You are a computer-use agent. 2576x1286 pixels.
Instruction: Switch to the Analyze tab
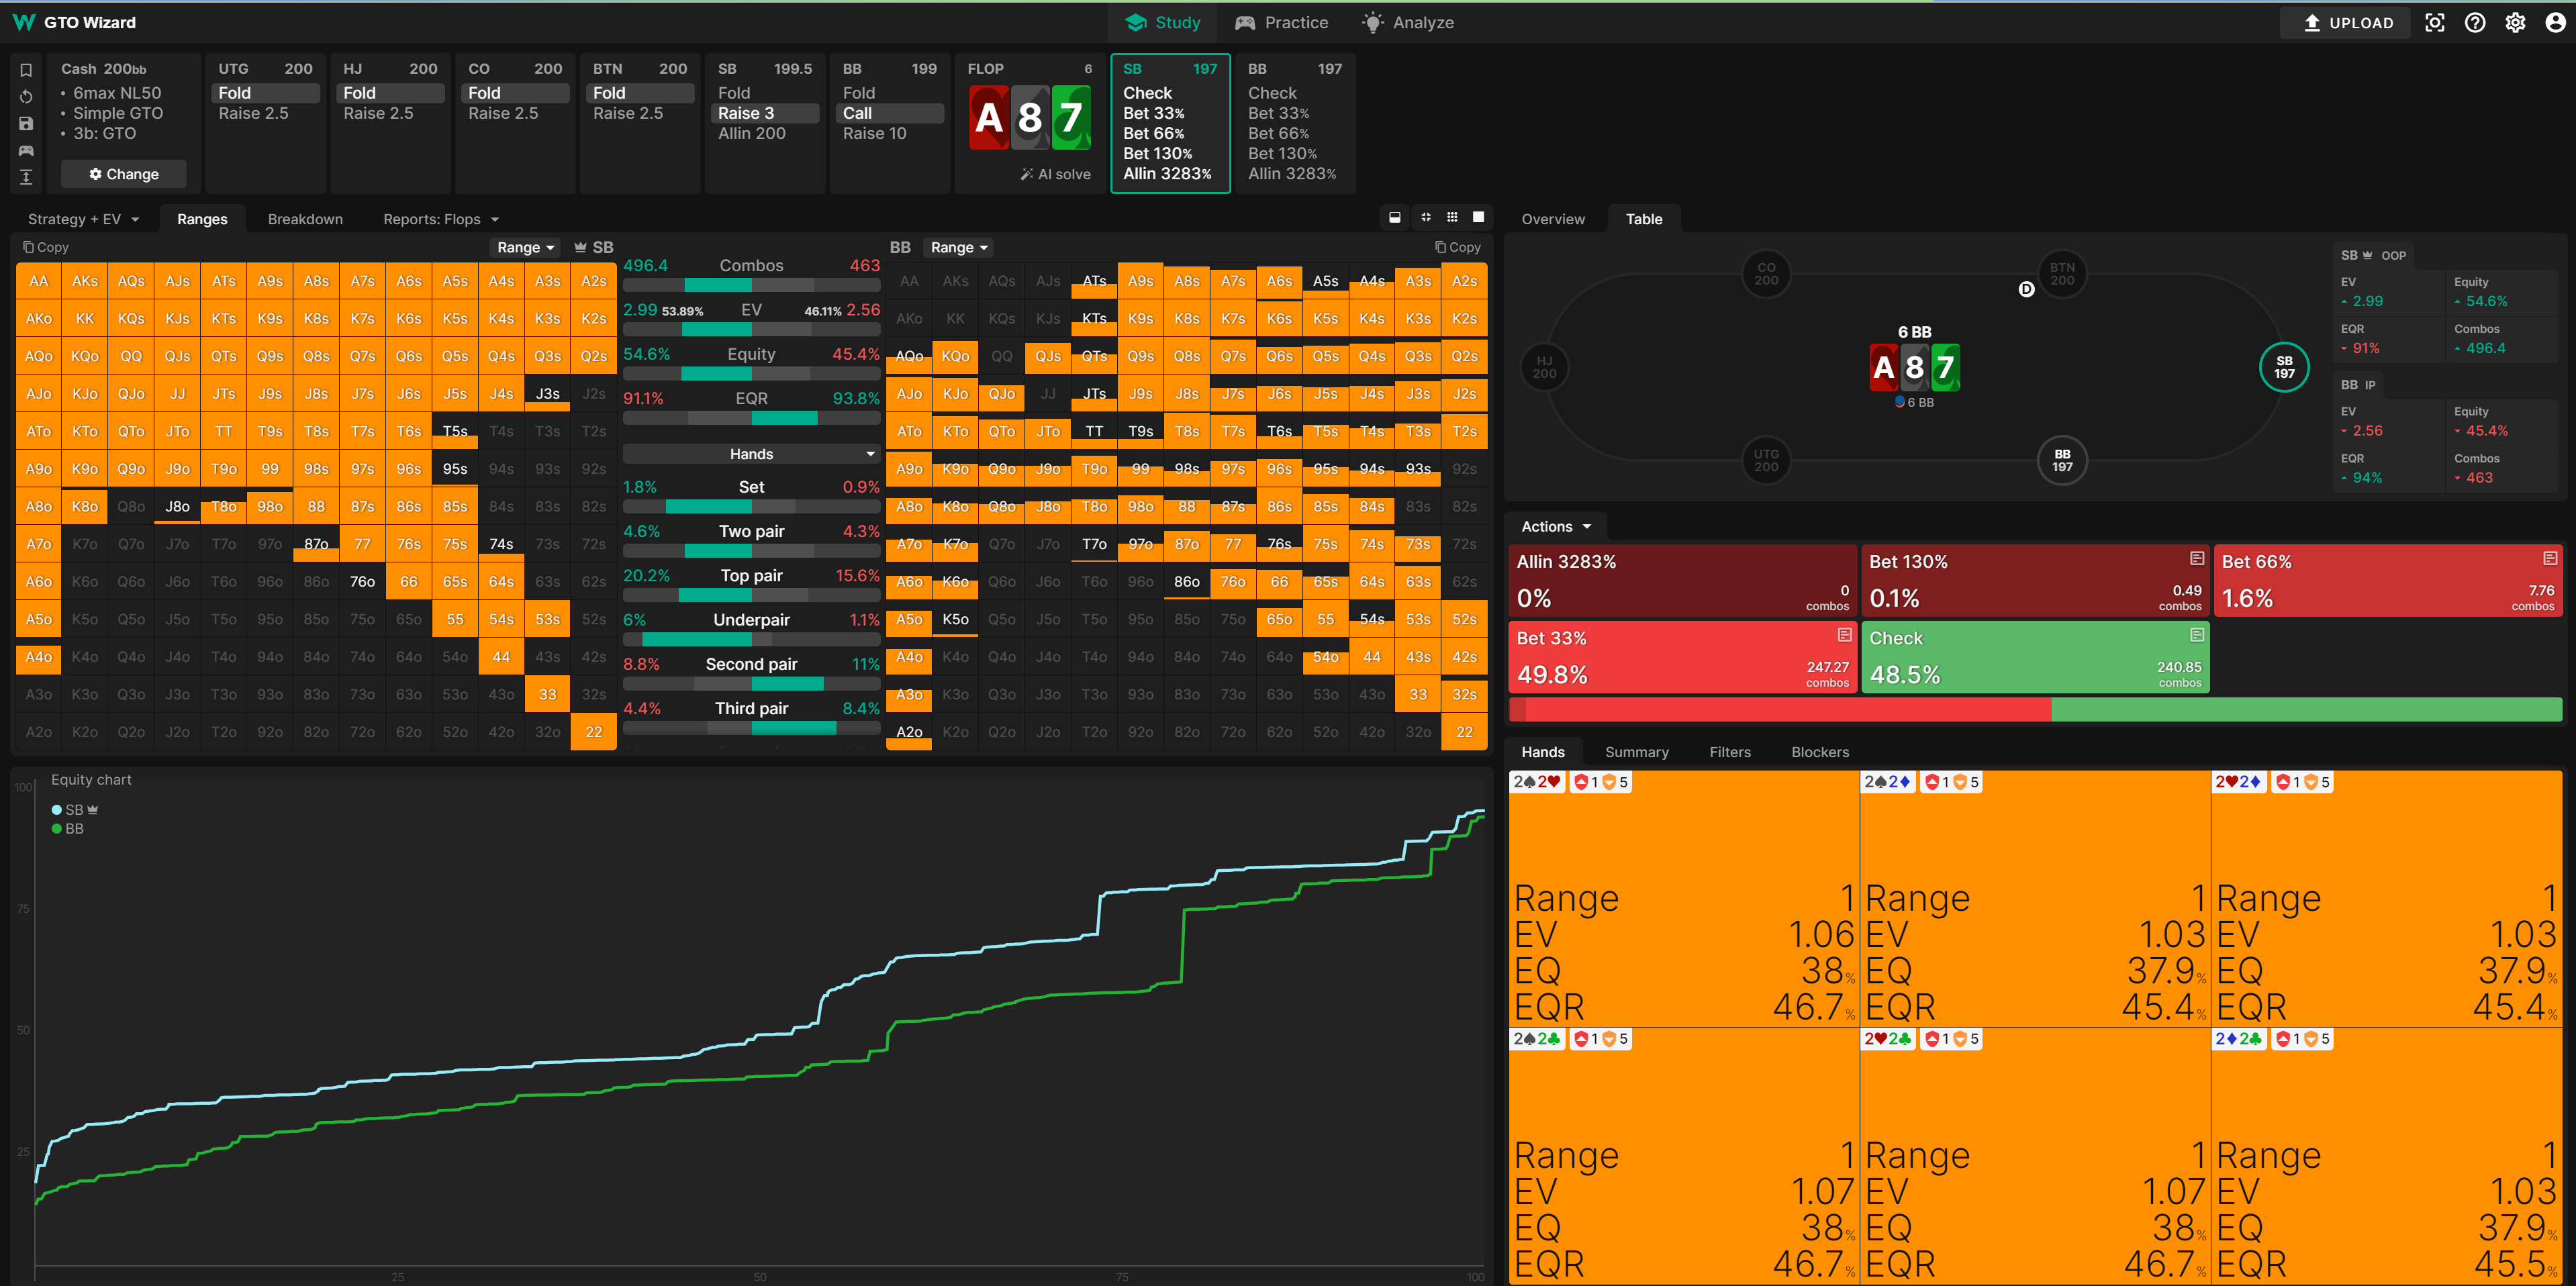click(x=1409, y=22)
